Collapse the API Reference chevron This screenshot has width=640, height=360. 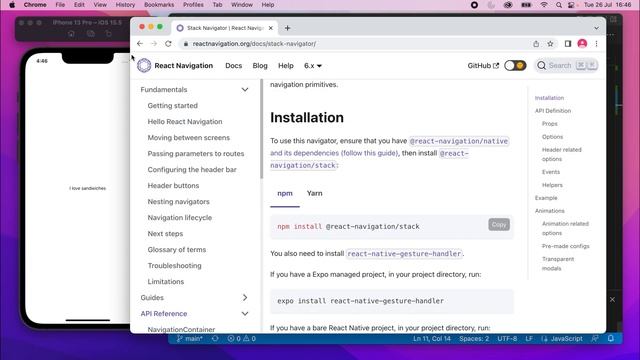[x=245, y=313]
